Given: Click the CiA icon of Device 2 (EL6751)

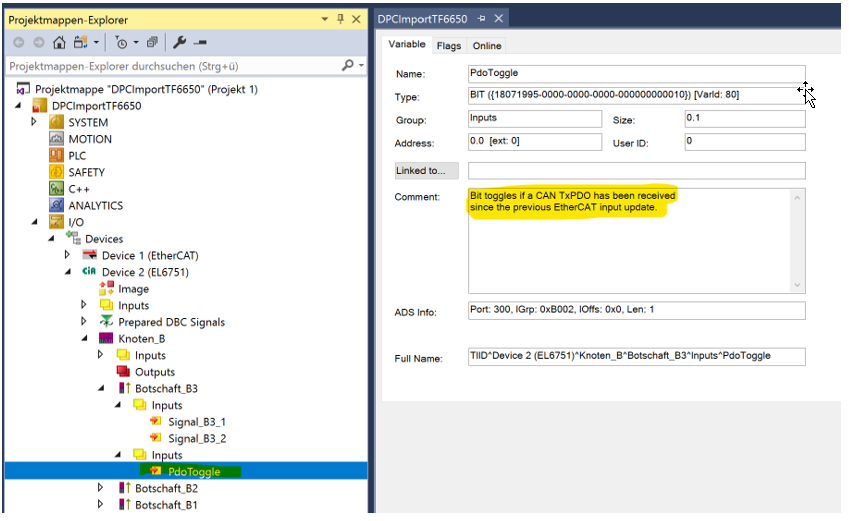Looking at the screenshot, I should tap(89, 271).
